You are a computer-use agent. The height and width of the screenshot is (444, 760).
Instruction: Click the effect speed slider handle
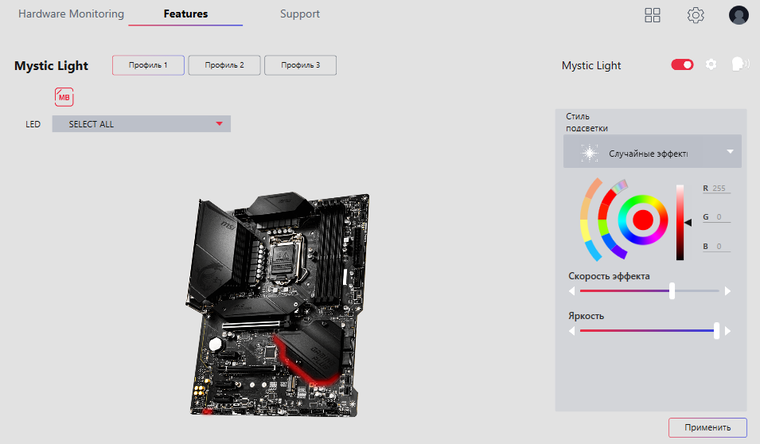tap(672, 291)
